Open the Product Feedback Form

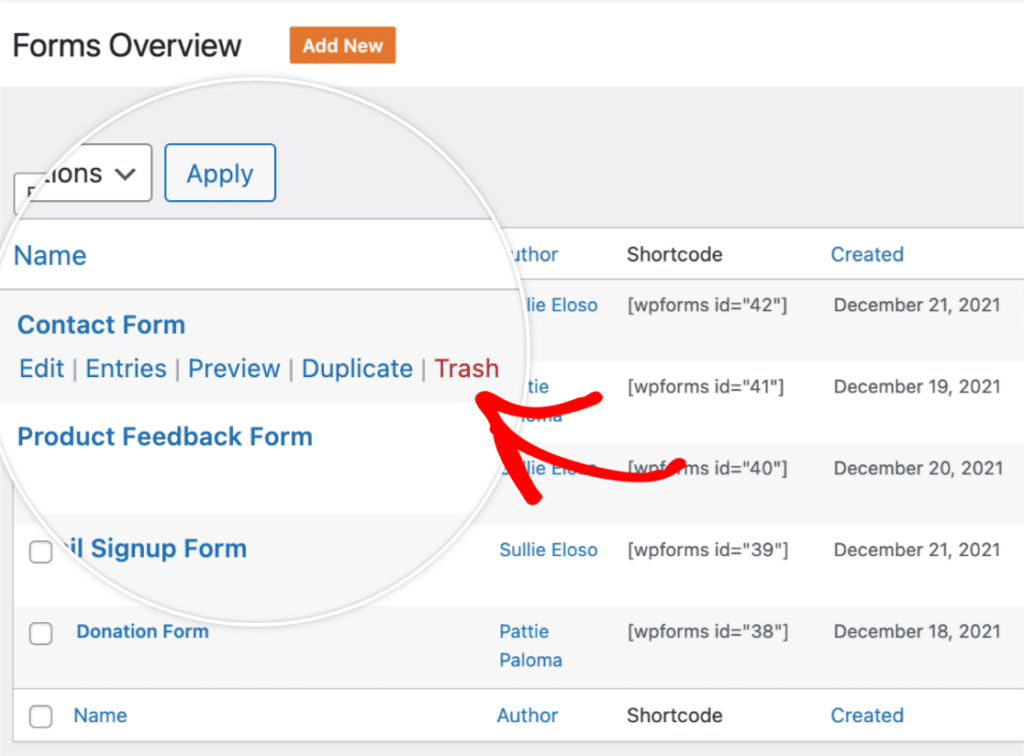[x=165, y=436]
